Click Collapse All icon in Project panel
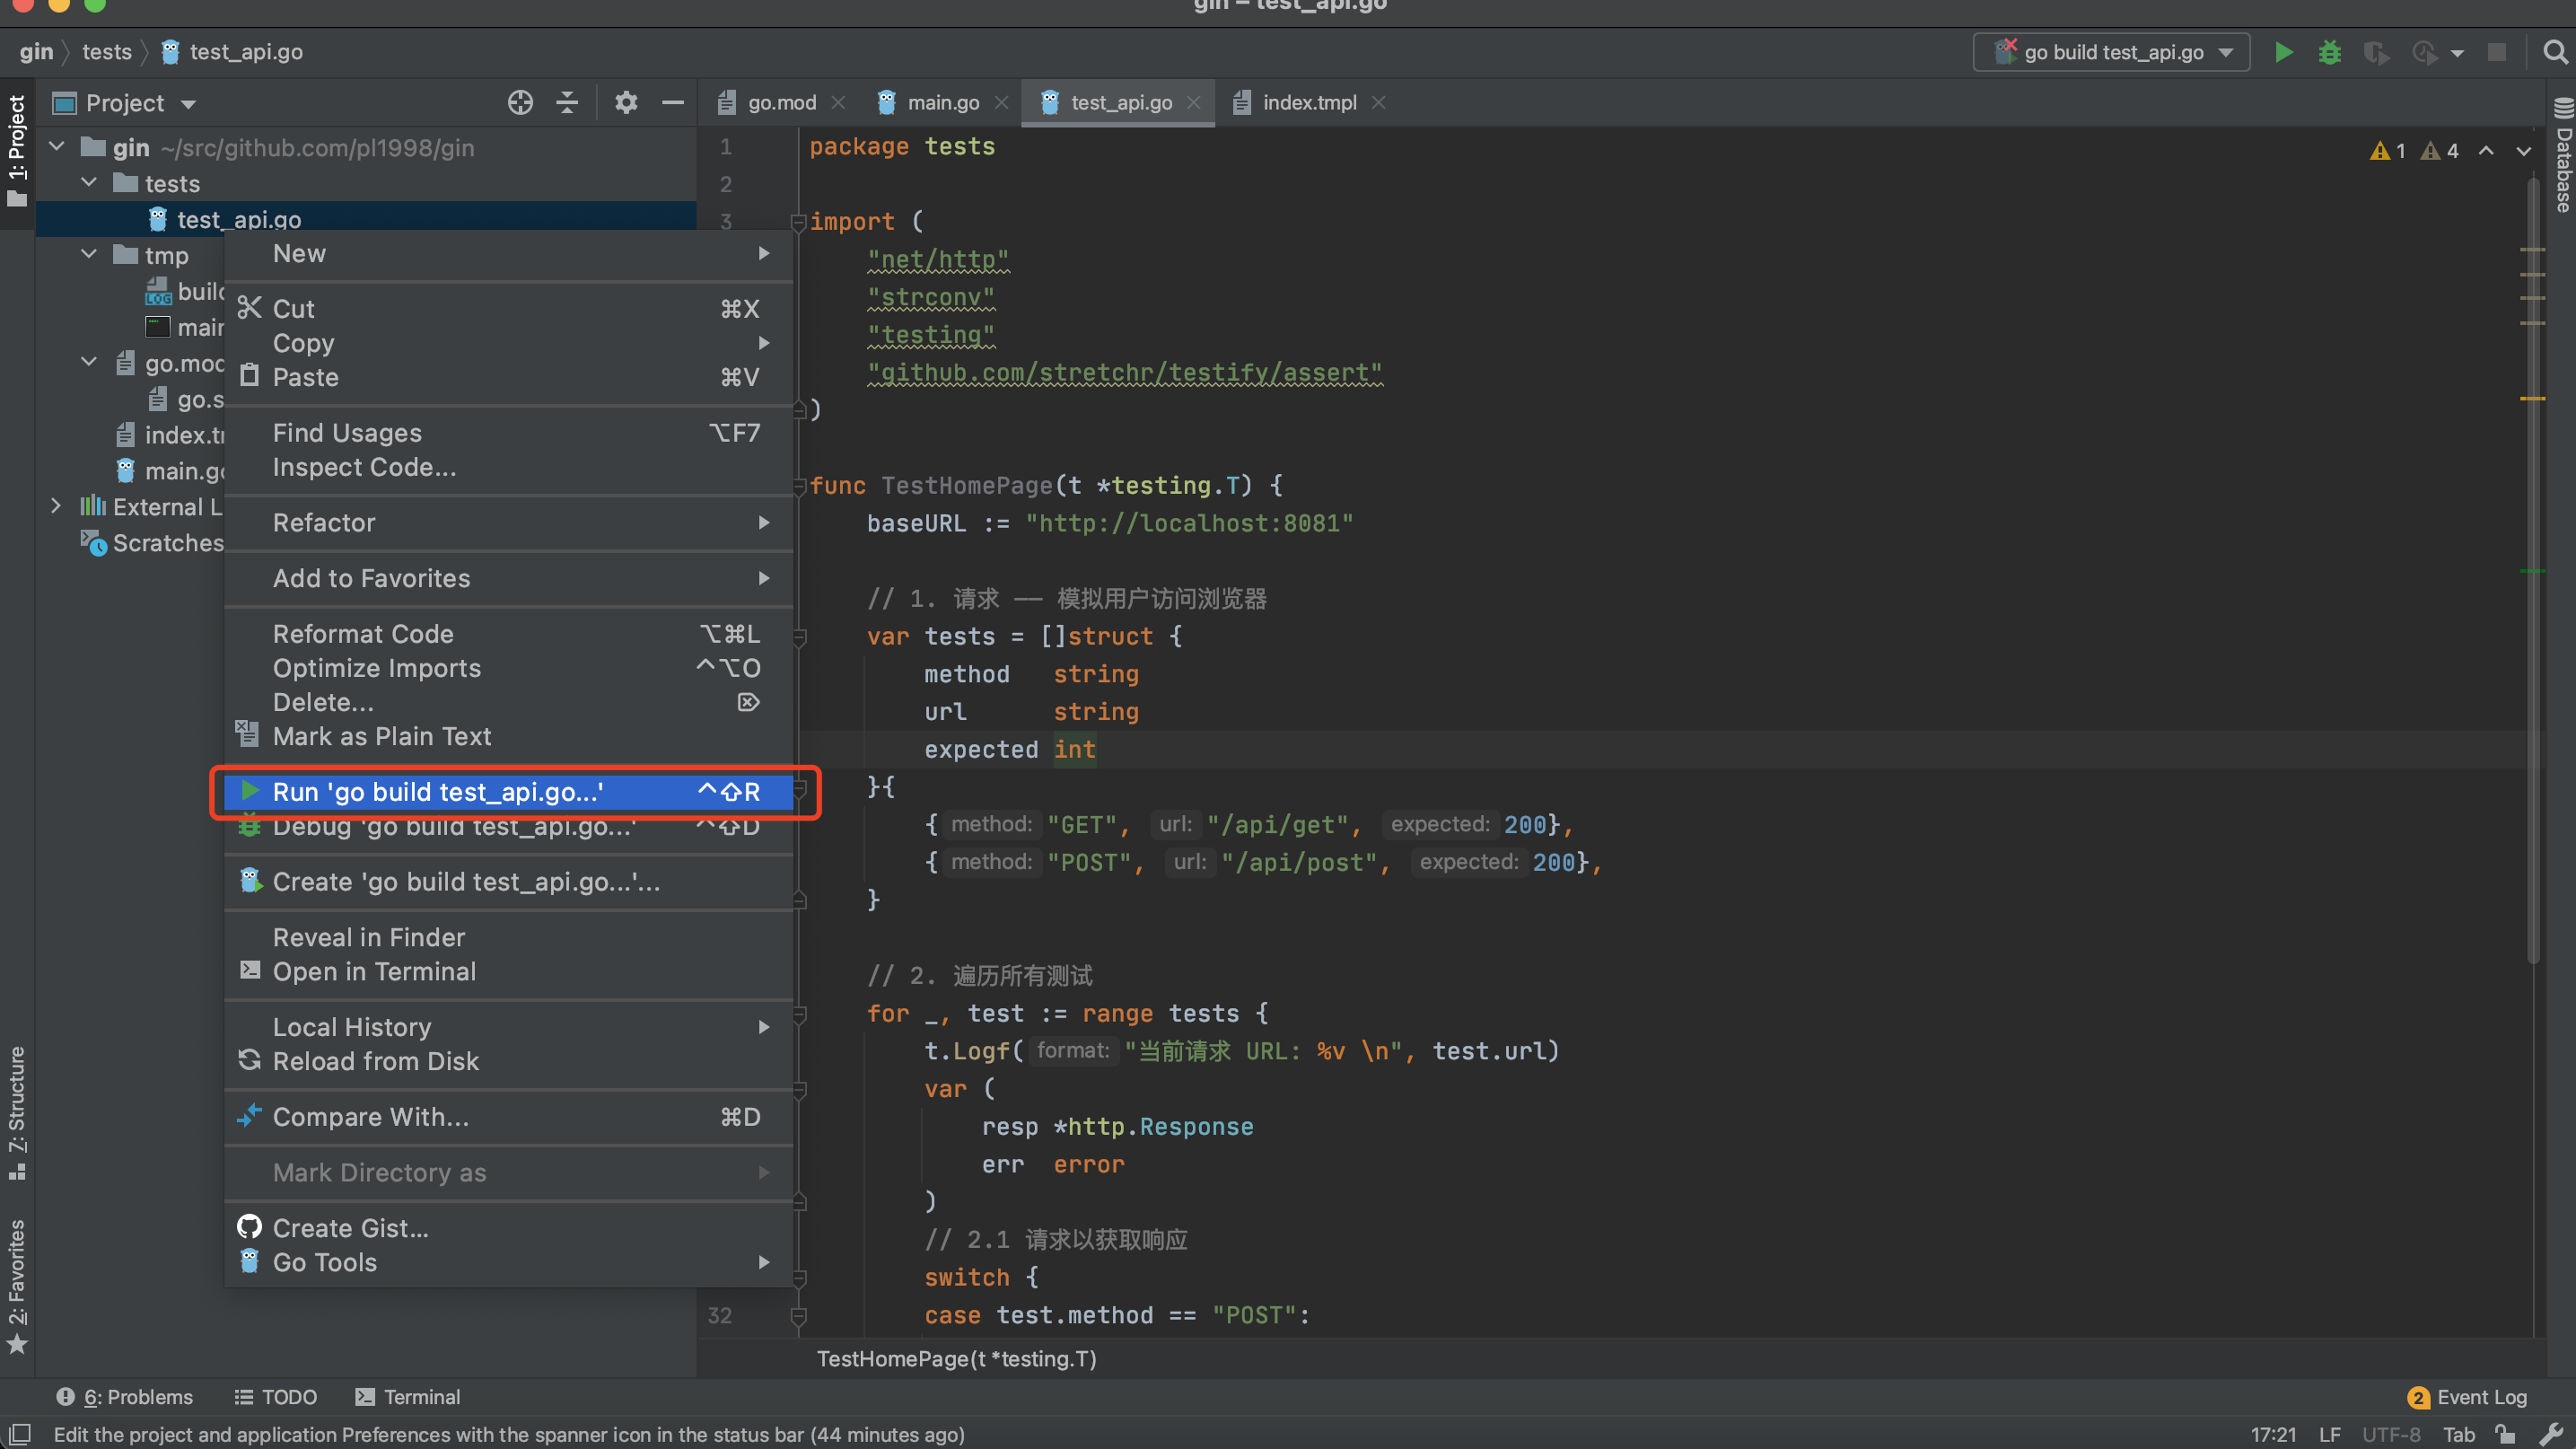The width and height of the screenshot is (2576, 1449). pyautogui.click(x=567, y=103)
